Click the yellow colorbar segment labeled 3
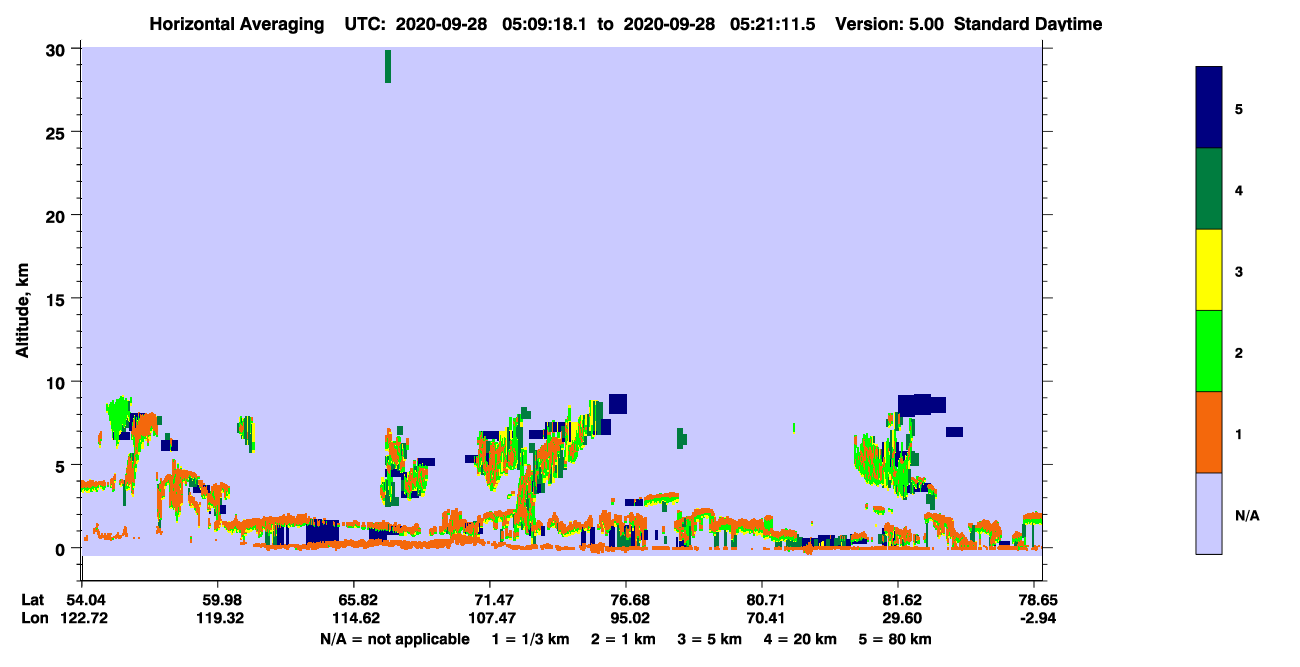The image size is (1300, 667). [x=1209, y=270]
